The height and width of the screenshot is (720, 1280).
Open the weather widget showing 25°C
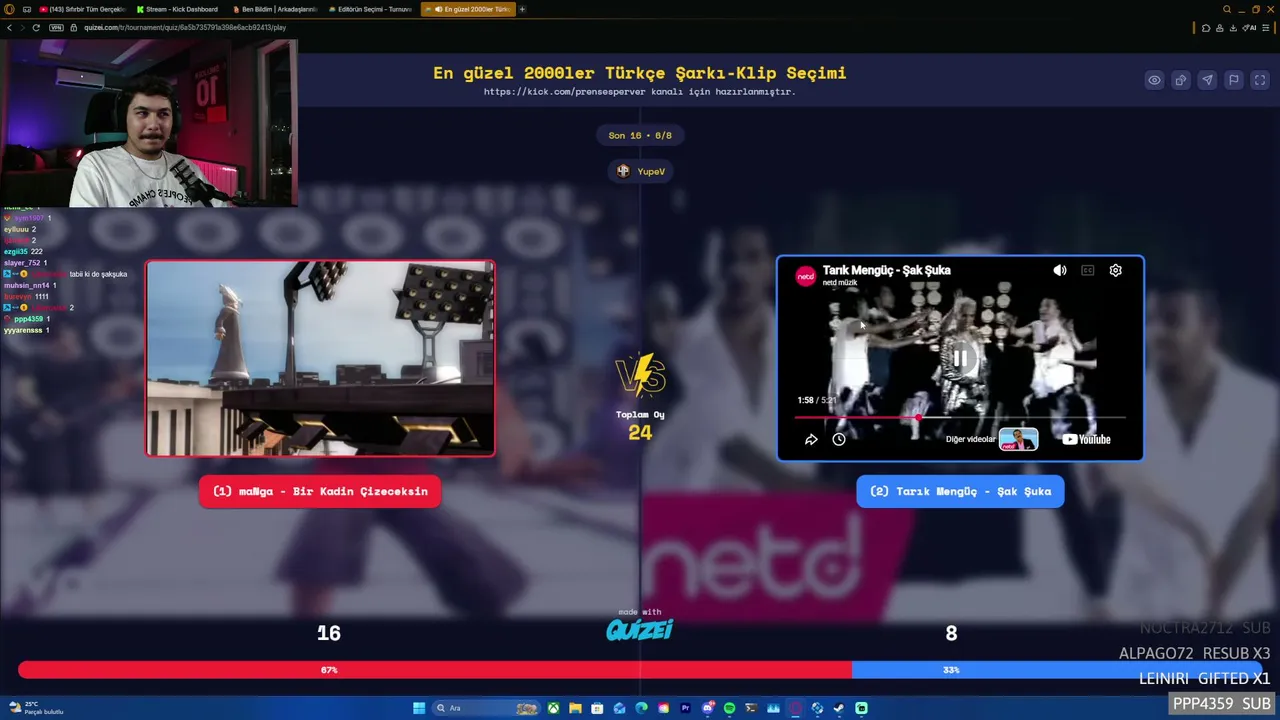(x=36, y=708)
